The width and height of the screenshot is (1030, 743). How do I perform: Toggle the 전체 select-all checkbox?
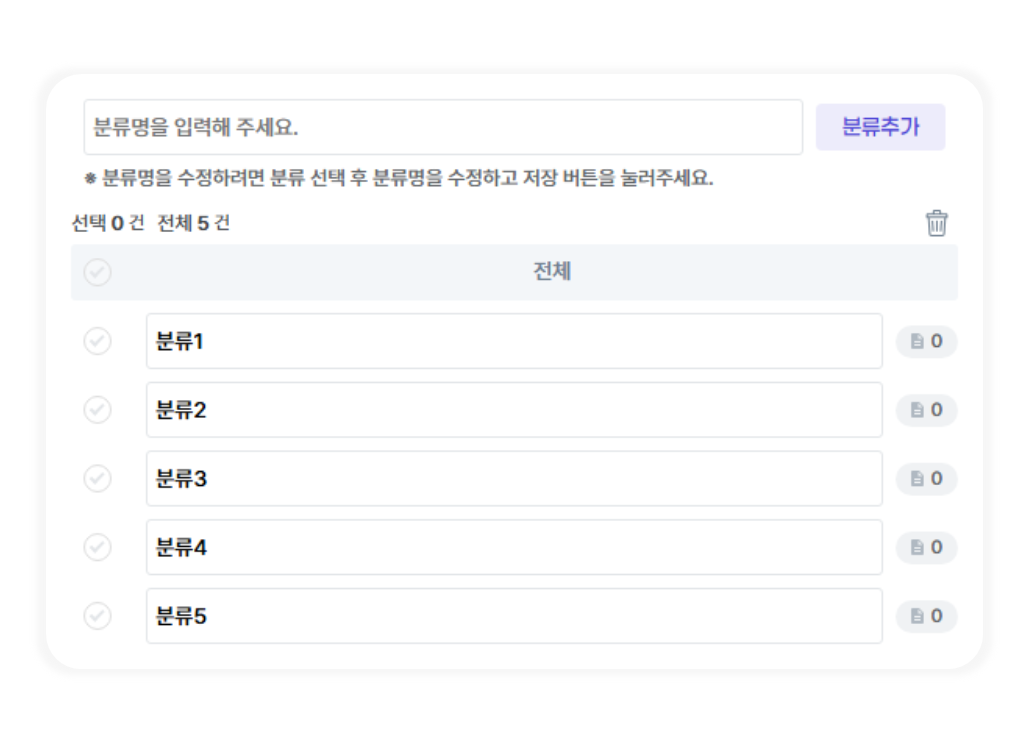pyautogui.click(x=98, y=272)
